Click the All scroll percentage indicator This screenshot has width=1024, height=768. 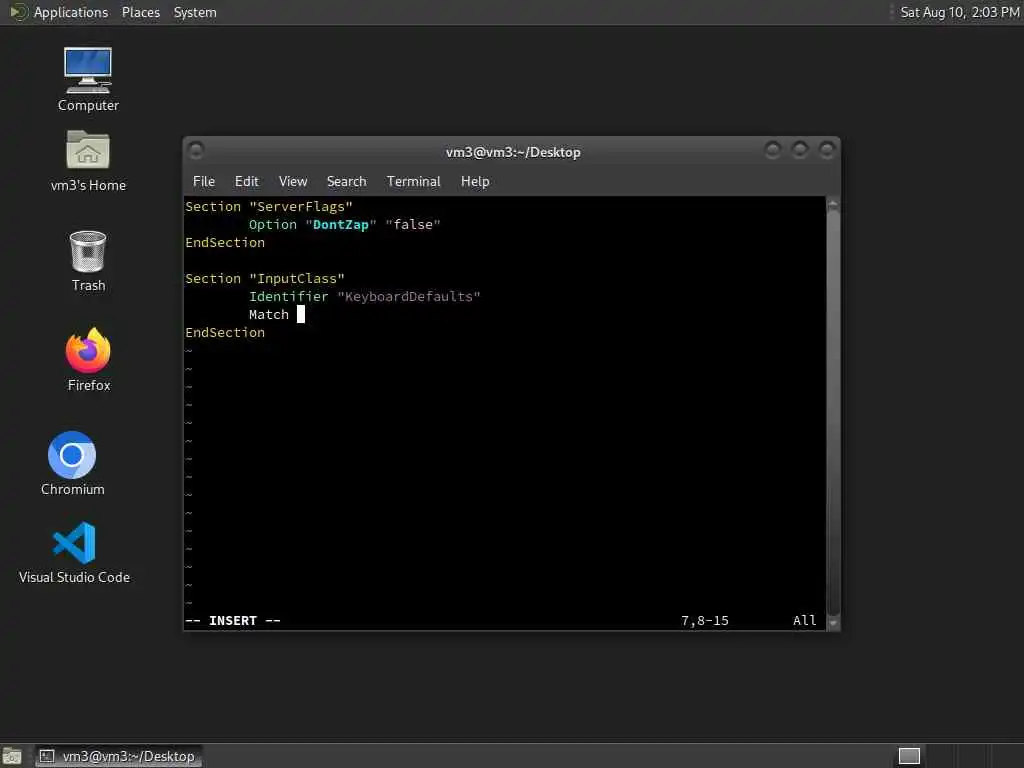pyautogui.click(x=805, y=620)
